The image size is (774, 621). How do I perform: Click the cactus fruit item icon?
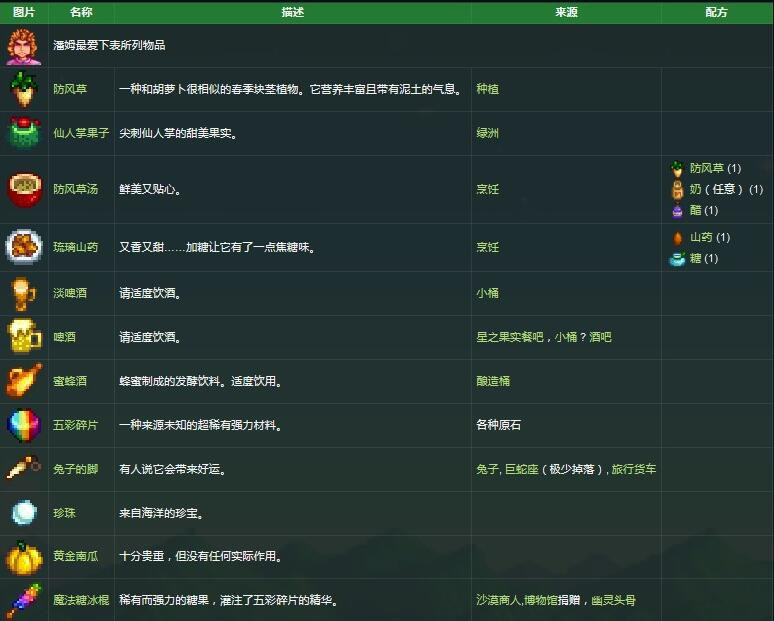coord(24,133)
